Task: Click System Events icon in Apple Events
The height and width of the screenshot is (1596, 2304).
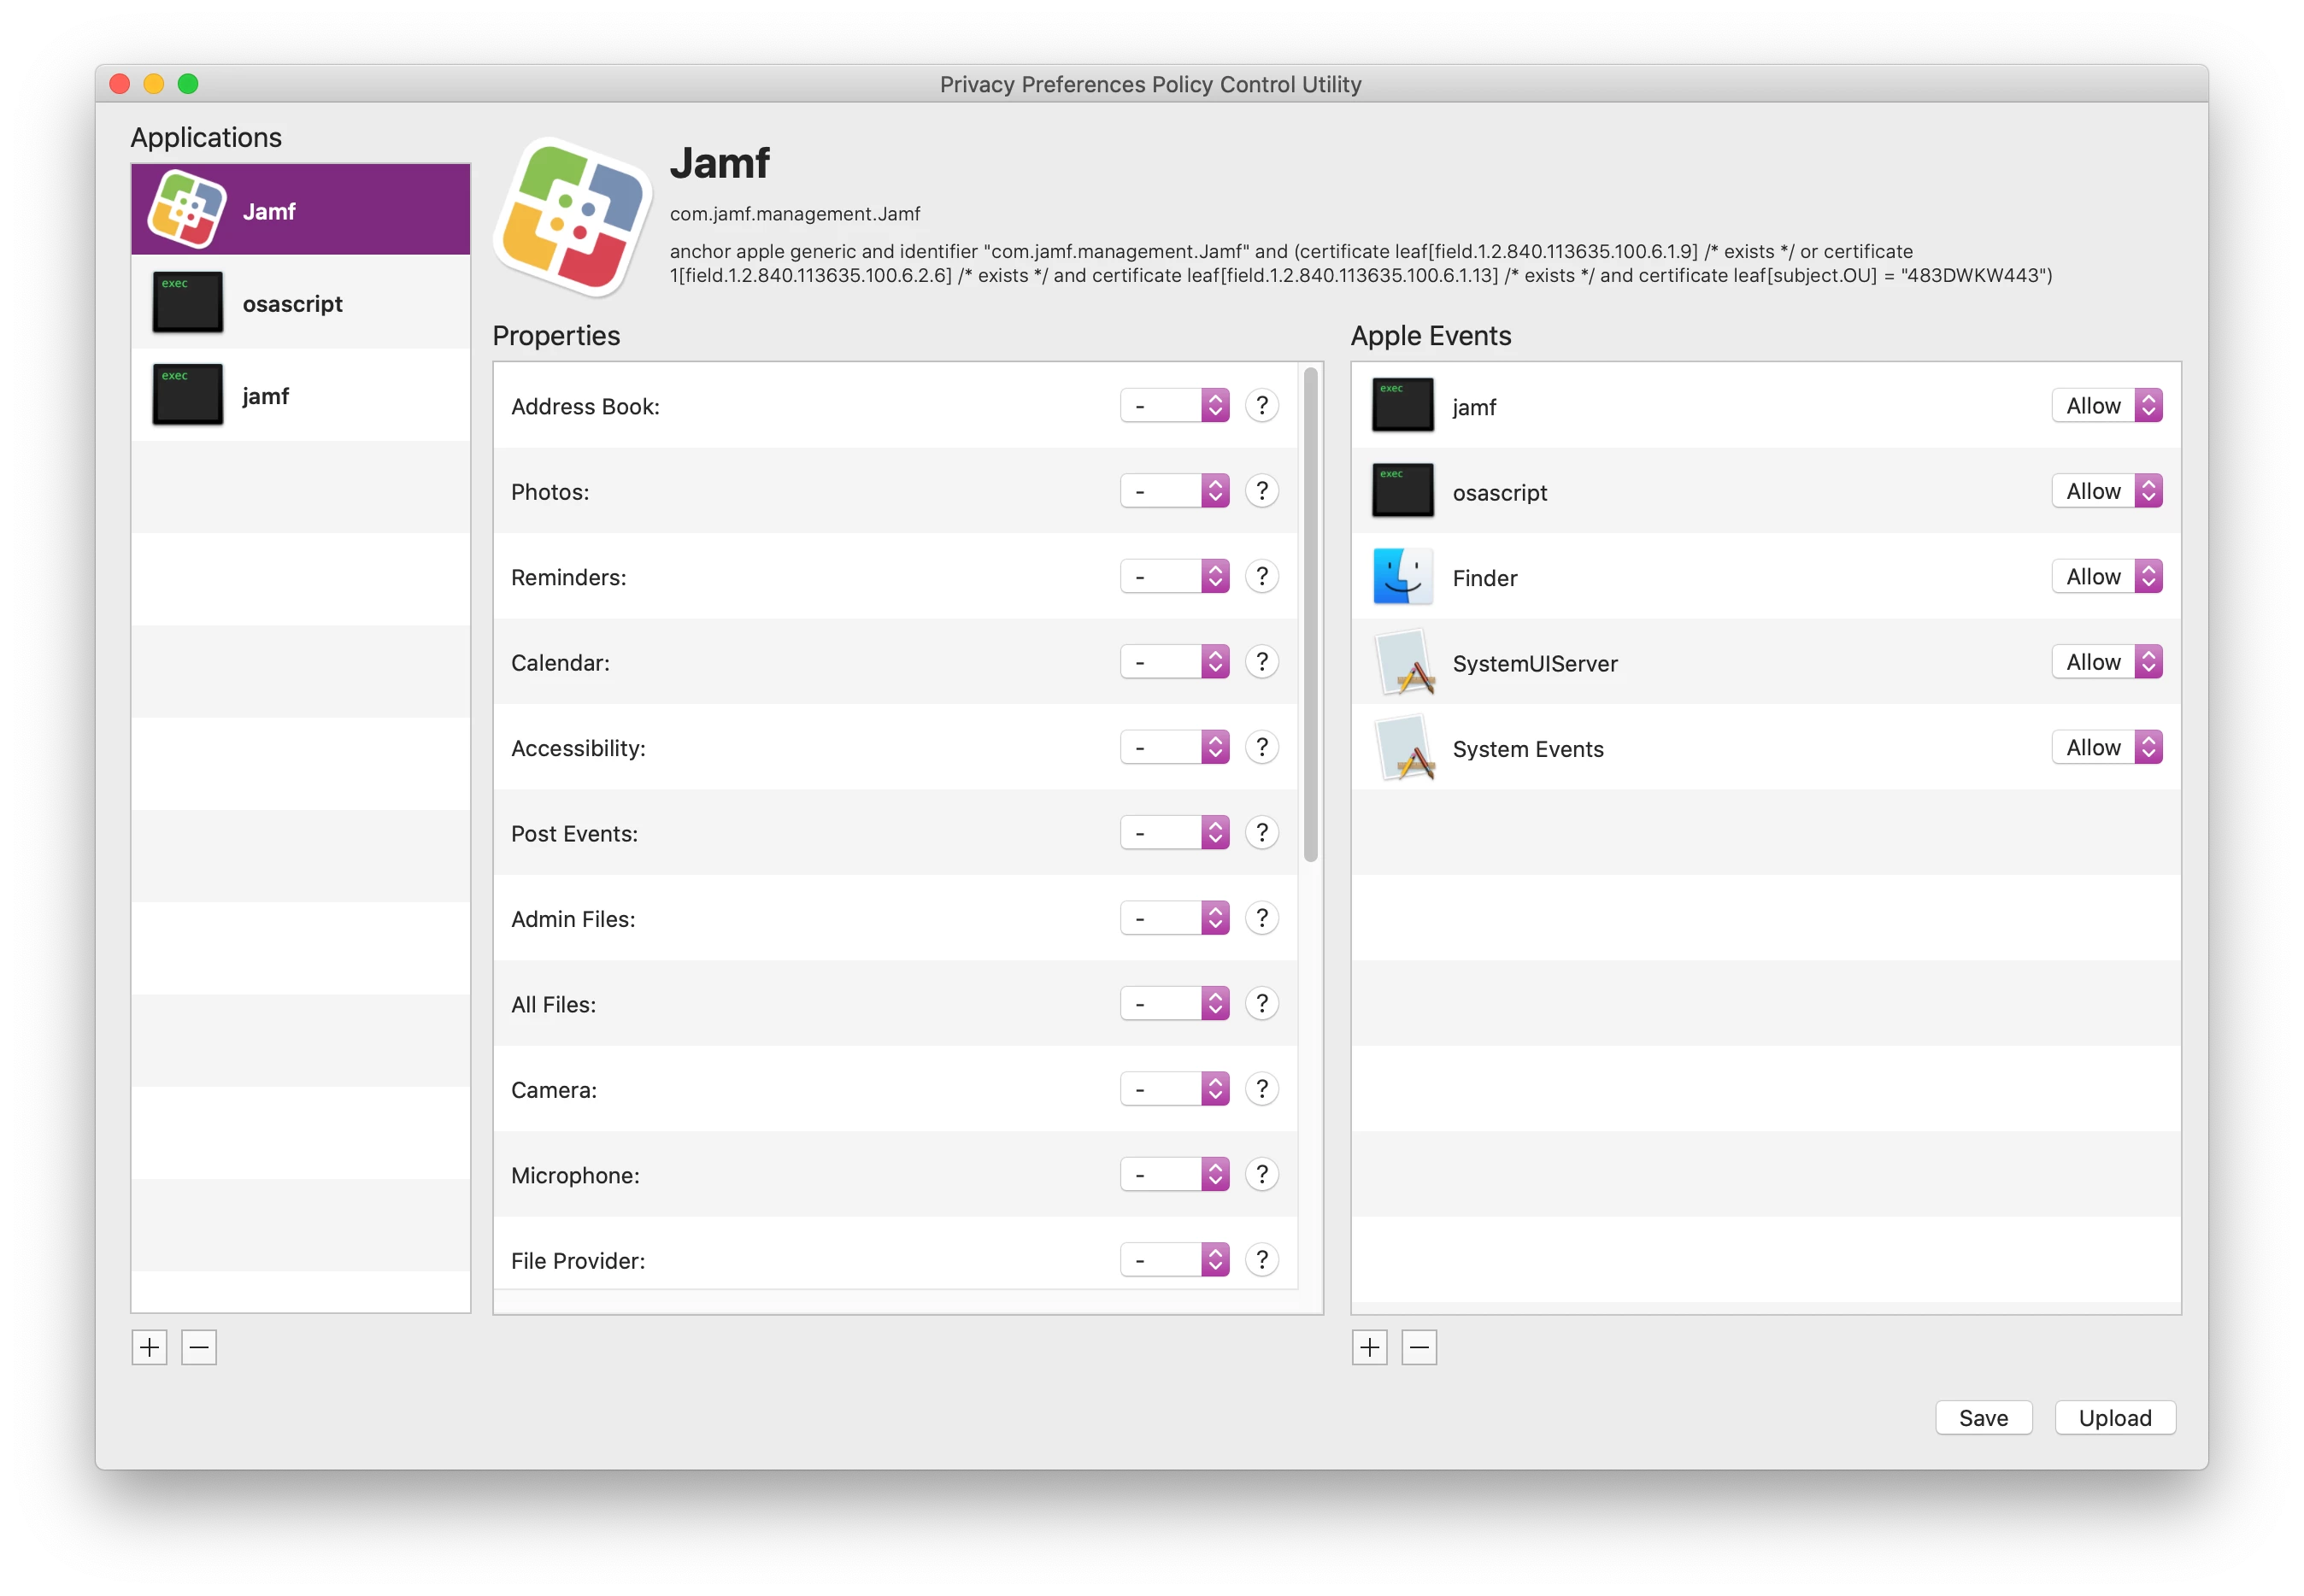Action: coord(1404,748)
